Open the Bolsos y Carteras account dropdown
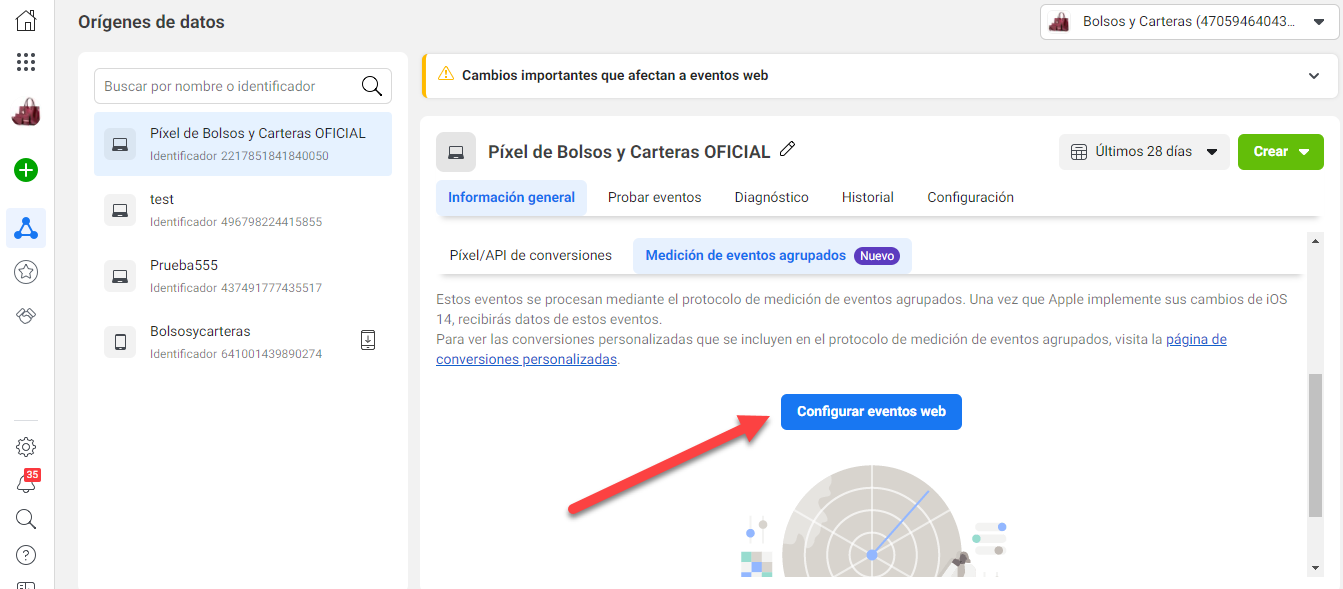 [x=1189, y=21]
